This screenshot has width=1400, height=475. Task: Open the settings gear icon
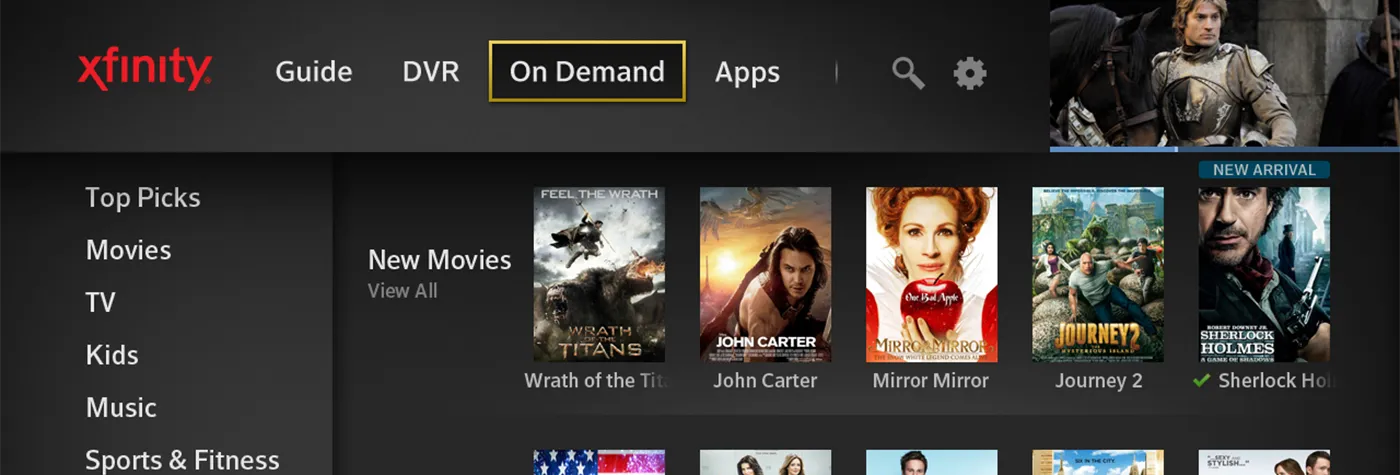click(x=969, y=73)
